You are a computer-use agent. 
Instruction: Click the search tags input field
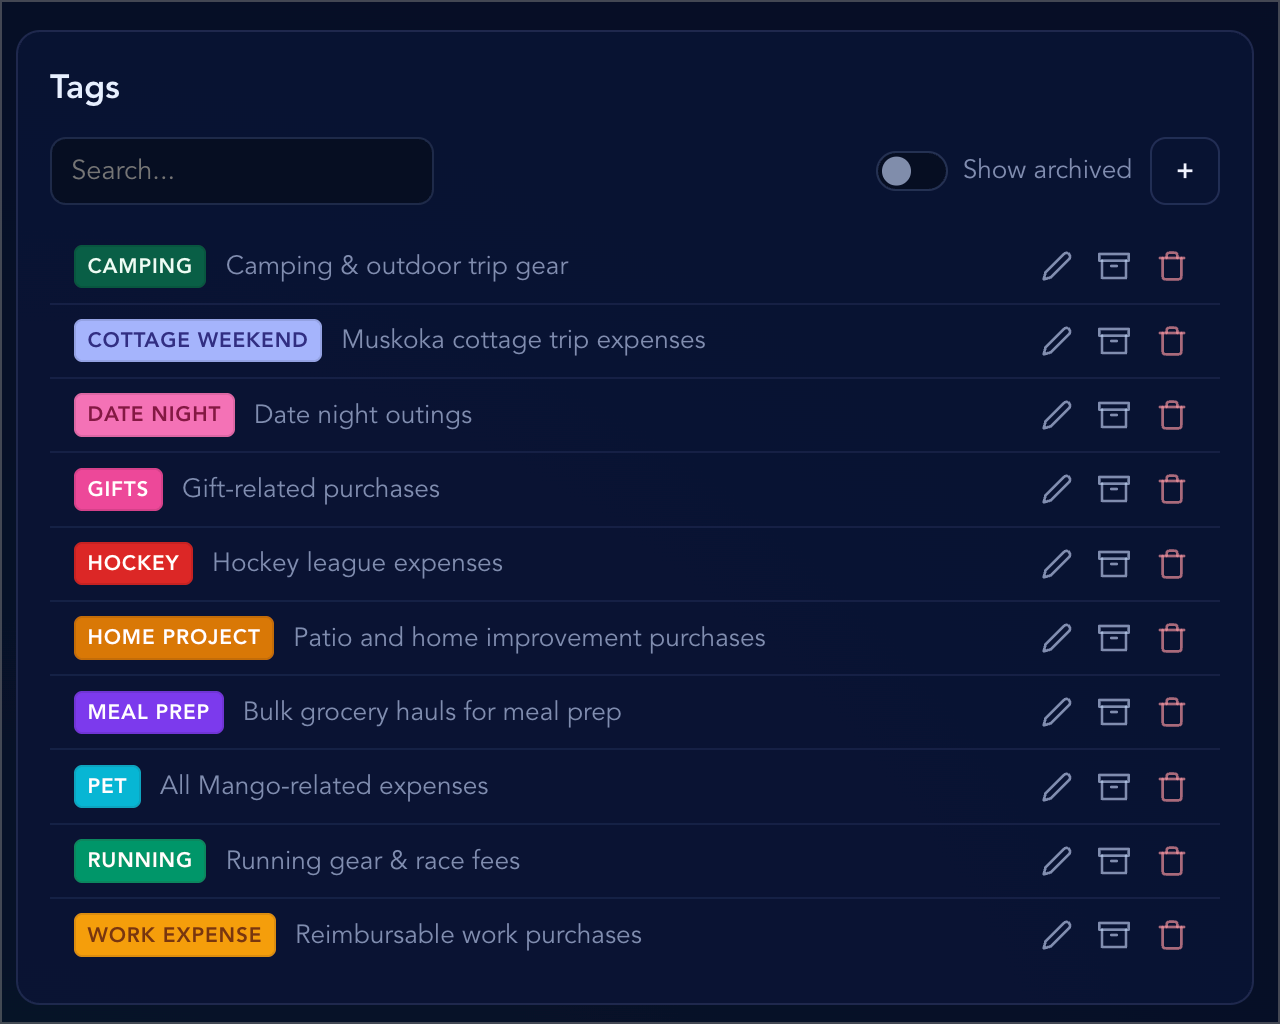point(241,171)
